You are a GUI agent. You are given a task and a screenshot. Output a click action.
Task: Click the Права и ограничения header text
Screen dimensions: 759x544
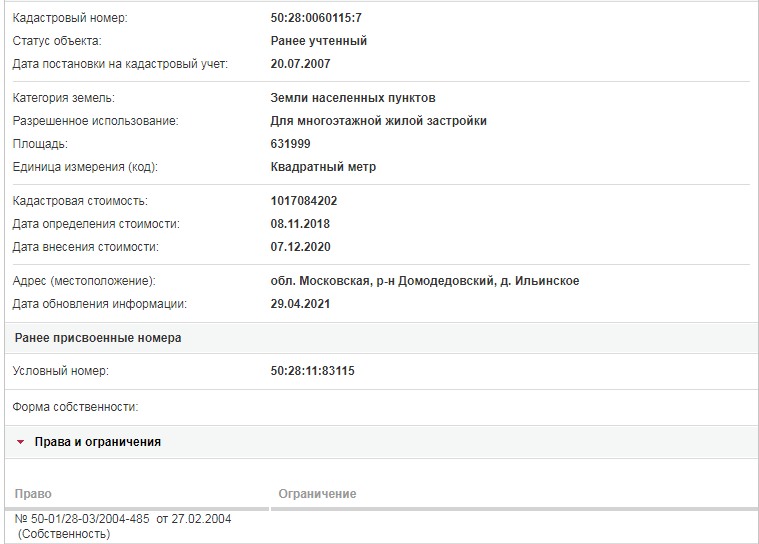point(98,442)
